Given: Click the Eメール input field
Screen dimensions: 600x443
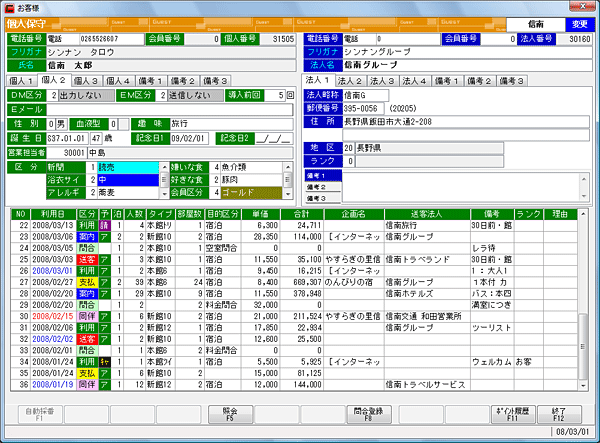Looking at the screenshot, I should click(x=170, y=110).
